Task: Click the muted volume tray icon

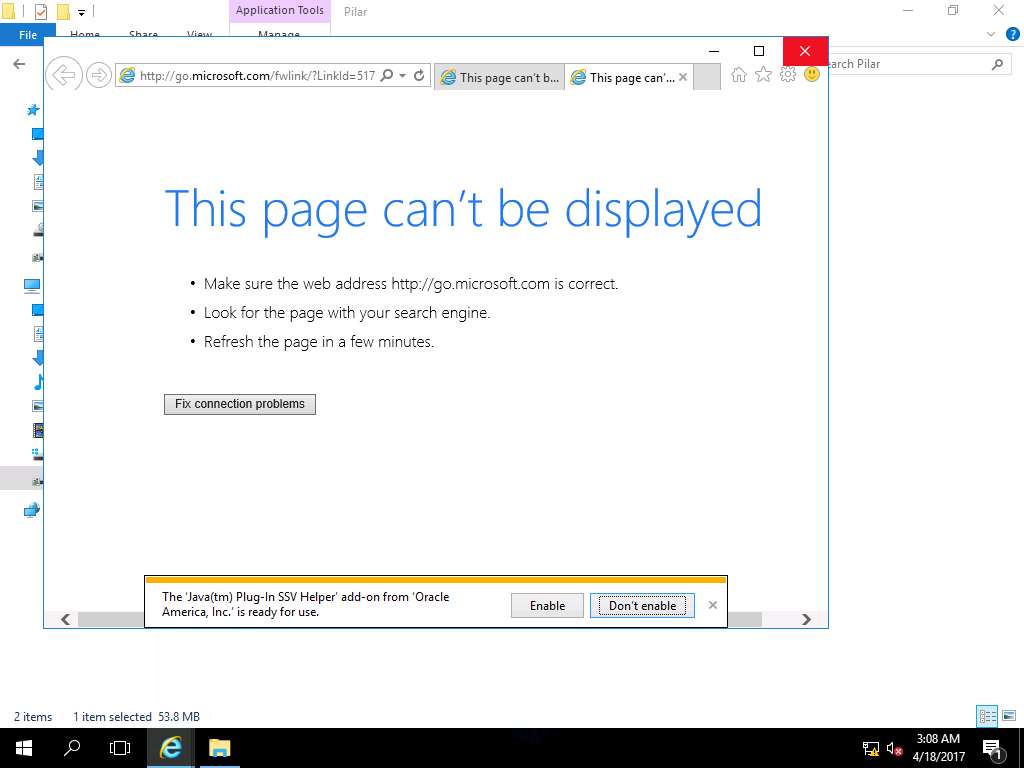Action: (894, 749)
